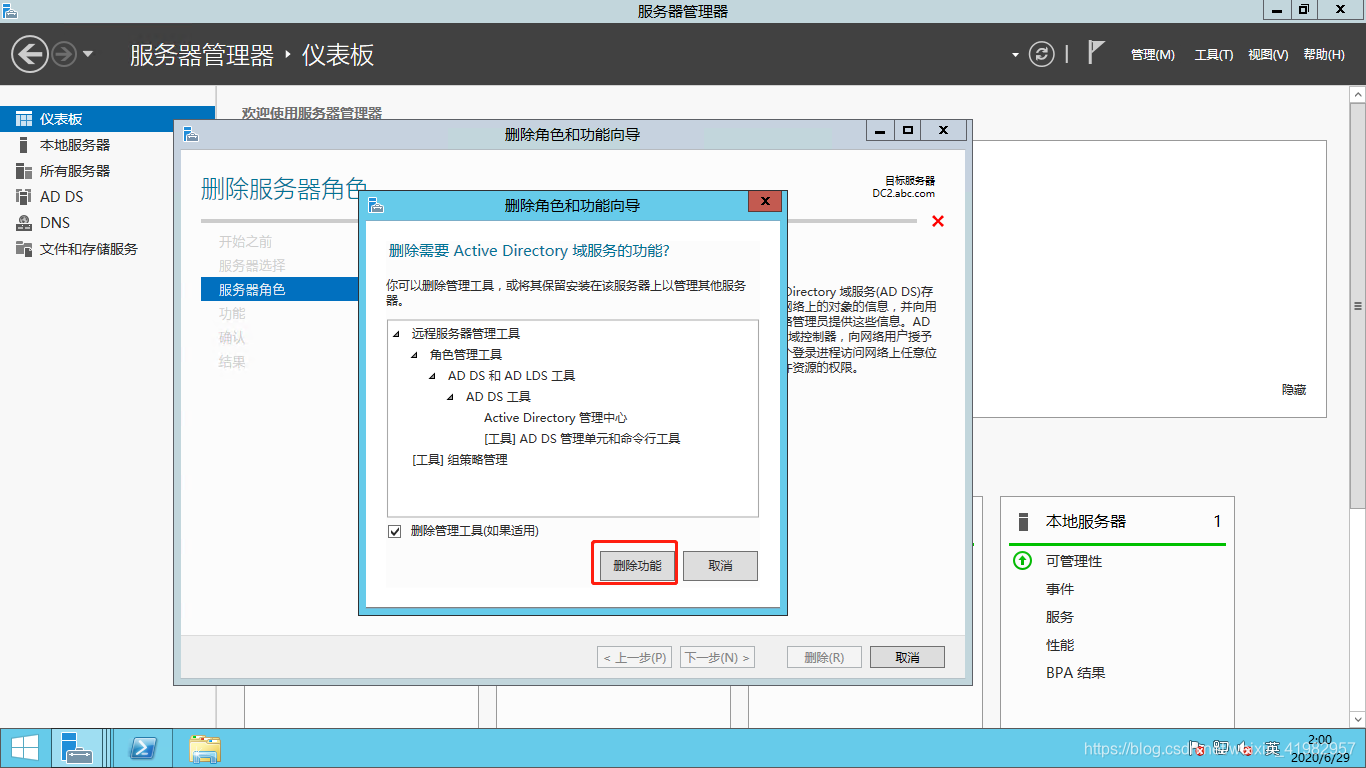
Task: Select [工具] 组策略管理 in the tree
Action: click(x=459, y=460)
